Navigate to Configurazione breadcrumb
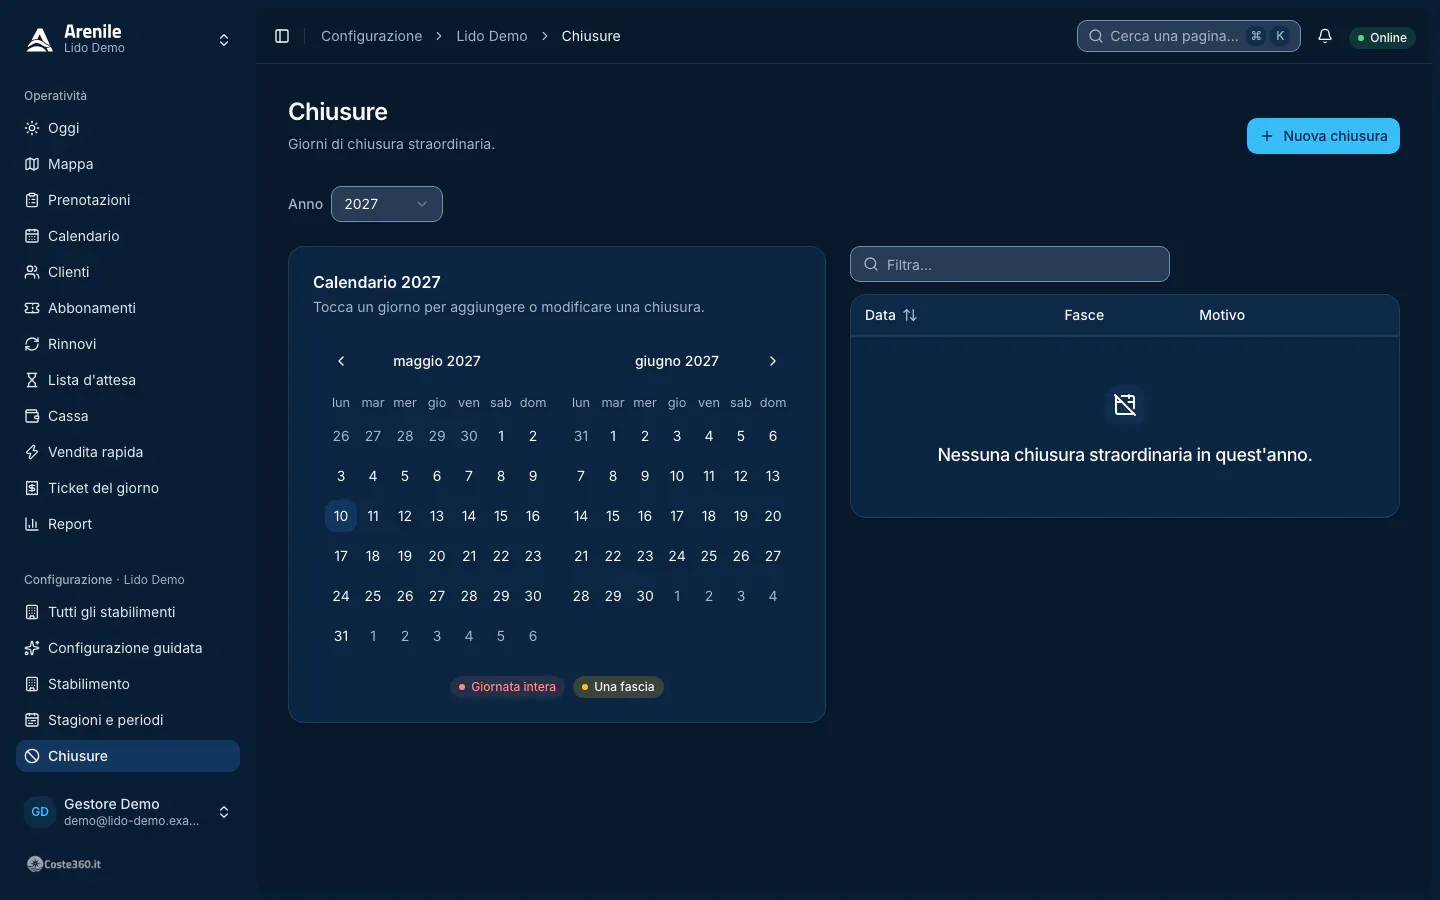The image size is (1440, 900). click(x=372, y=36)
